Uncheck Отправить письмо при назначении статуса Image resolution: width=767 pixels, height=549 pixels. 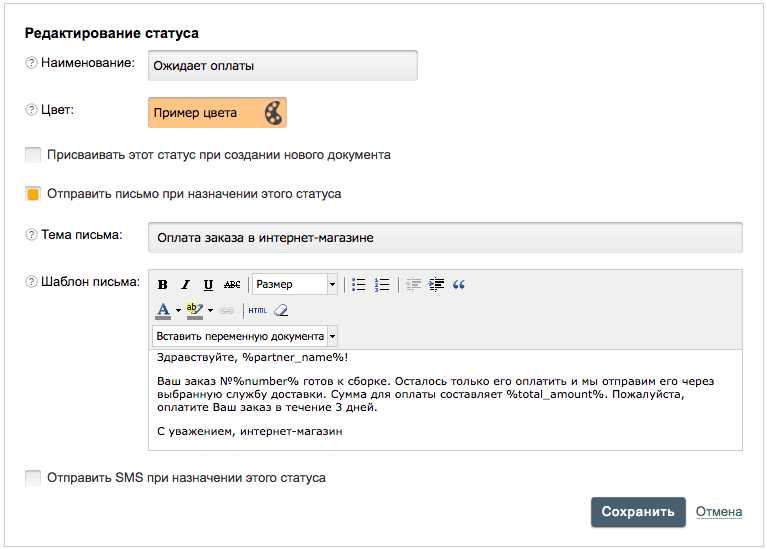34,193
